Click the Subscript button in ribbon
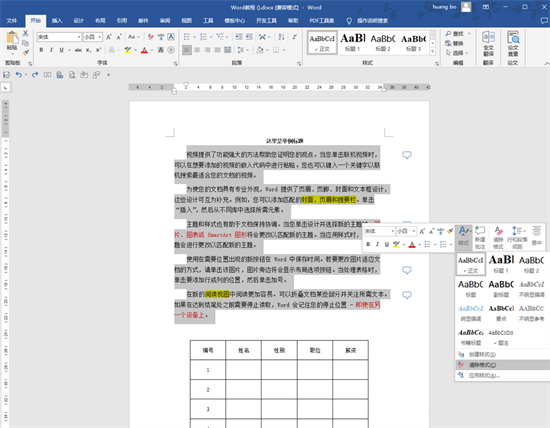This screenshot has width=550, height=428. coord(89,50)
